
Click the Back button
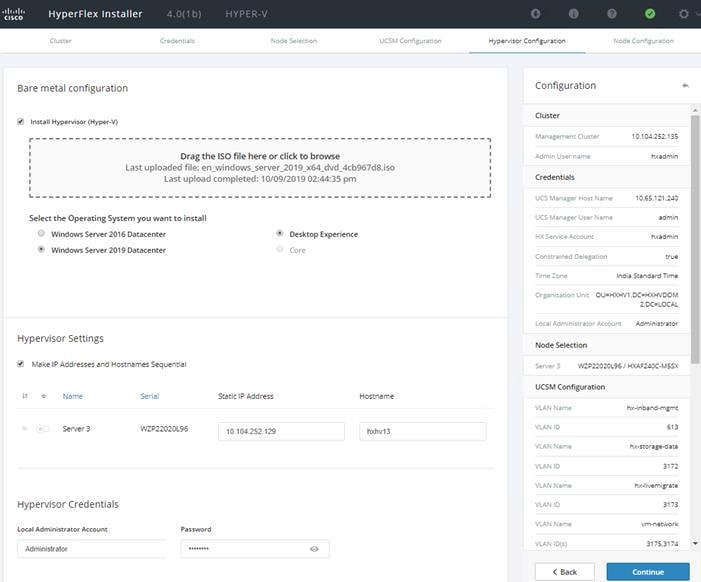(x=565, y=572)
